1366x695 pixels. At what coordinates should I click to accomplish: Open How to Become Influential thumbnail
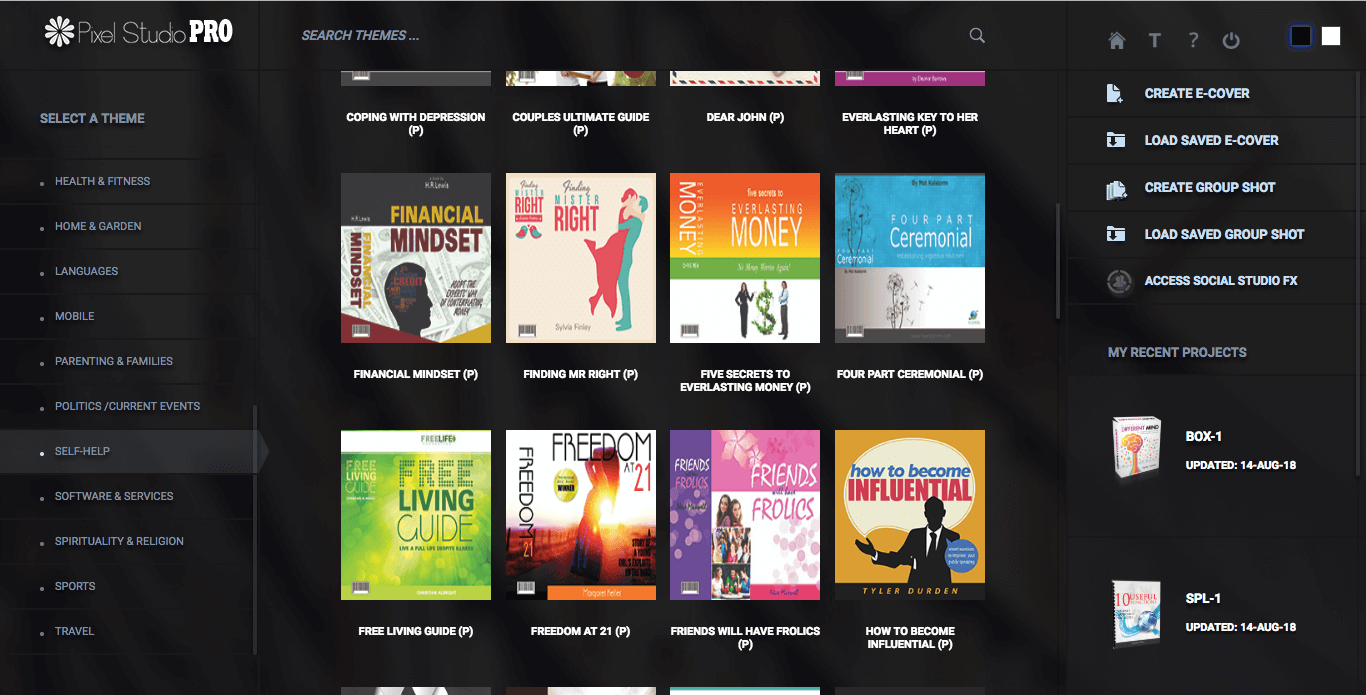(910, 515)
